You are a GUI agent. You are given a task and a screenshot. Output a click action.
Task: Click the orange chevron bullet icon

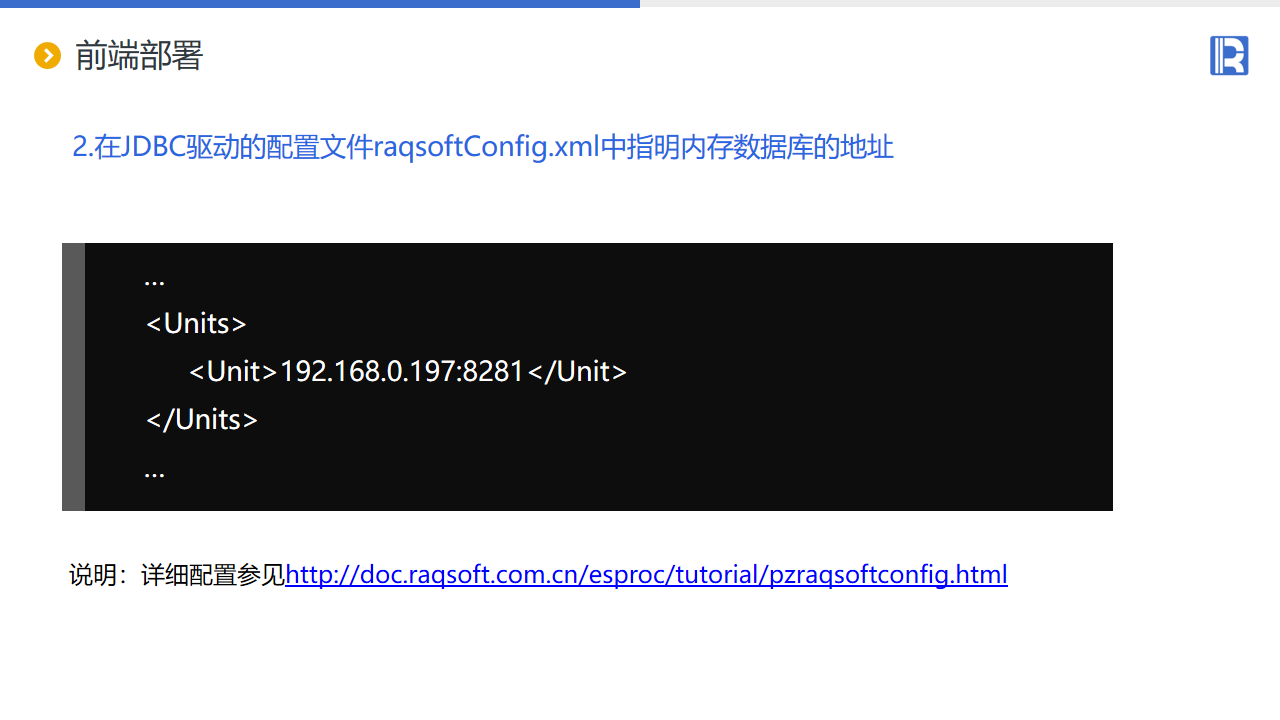click(x=48, y=56)
